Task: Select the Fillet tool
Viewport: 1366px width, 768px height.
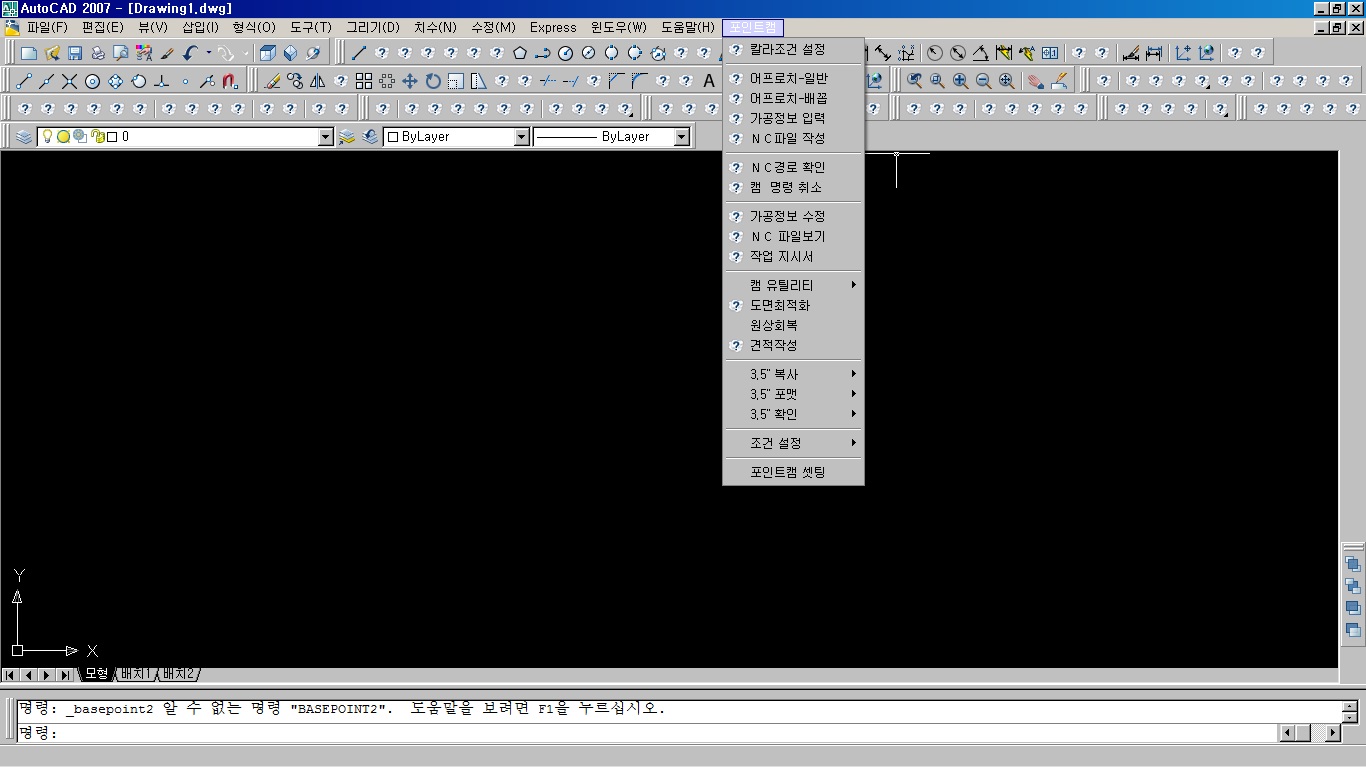Action: point(640,81)
